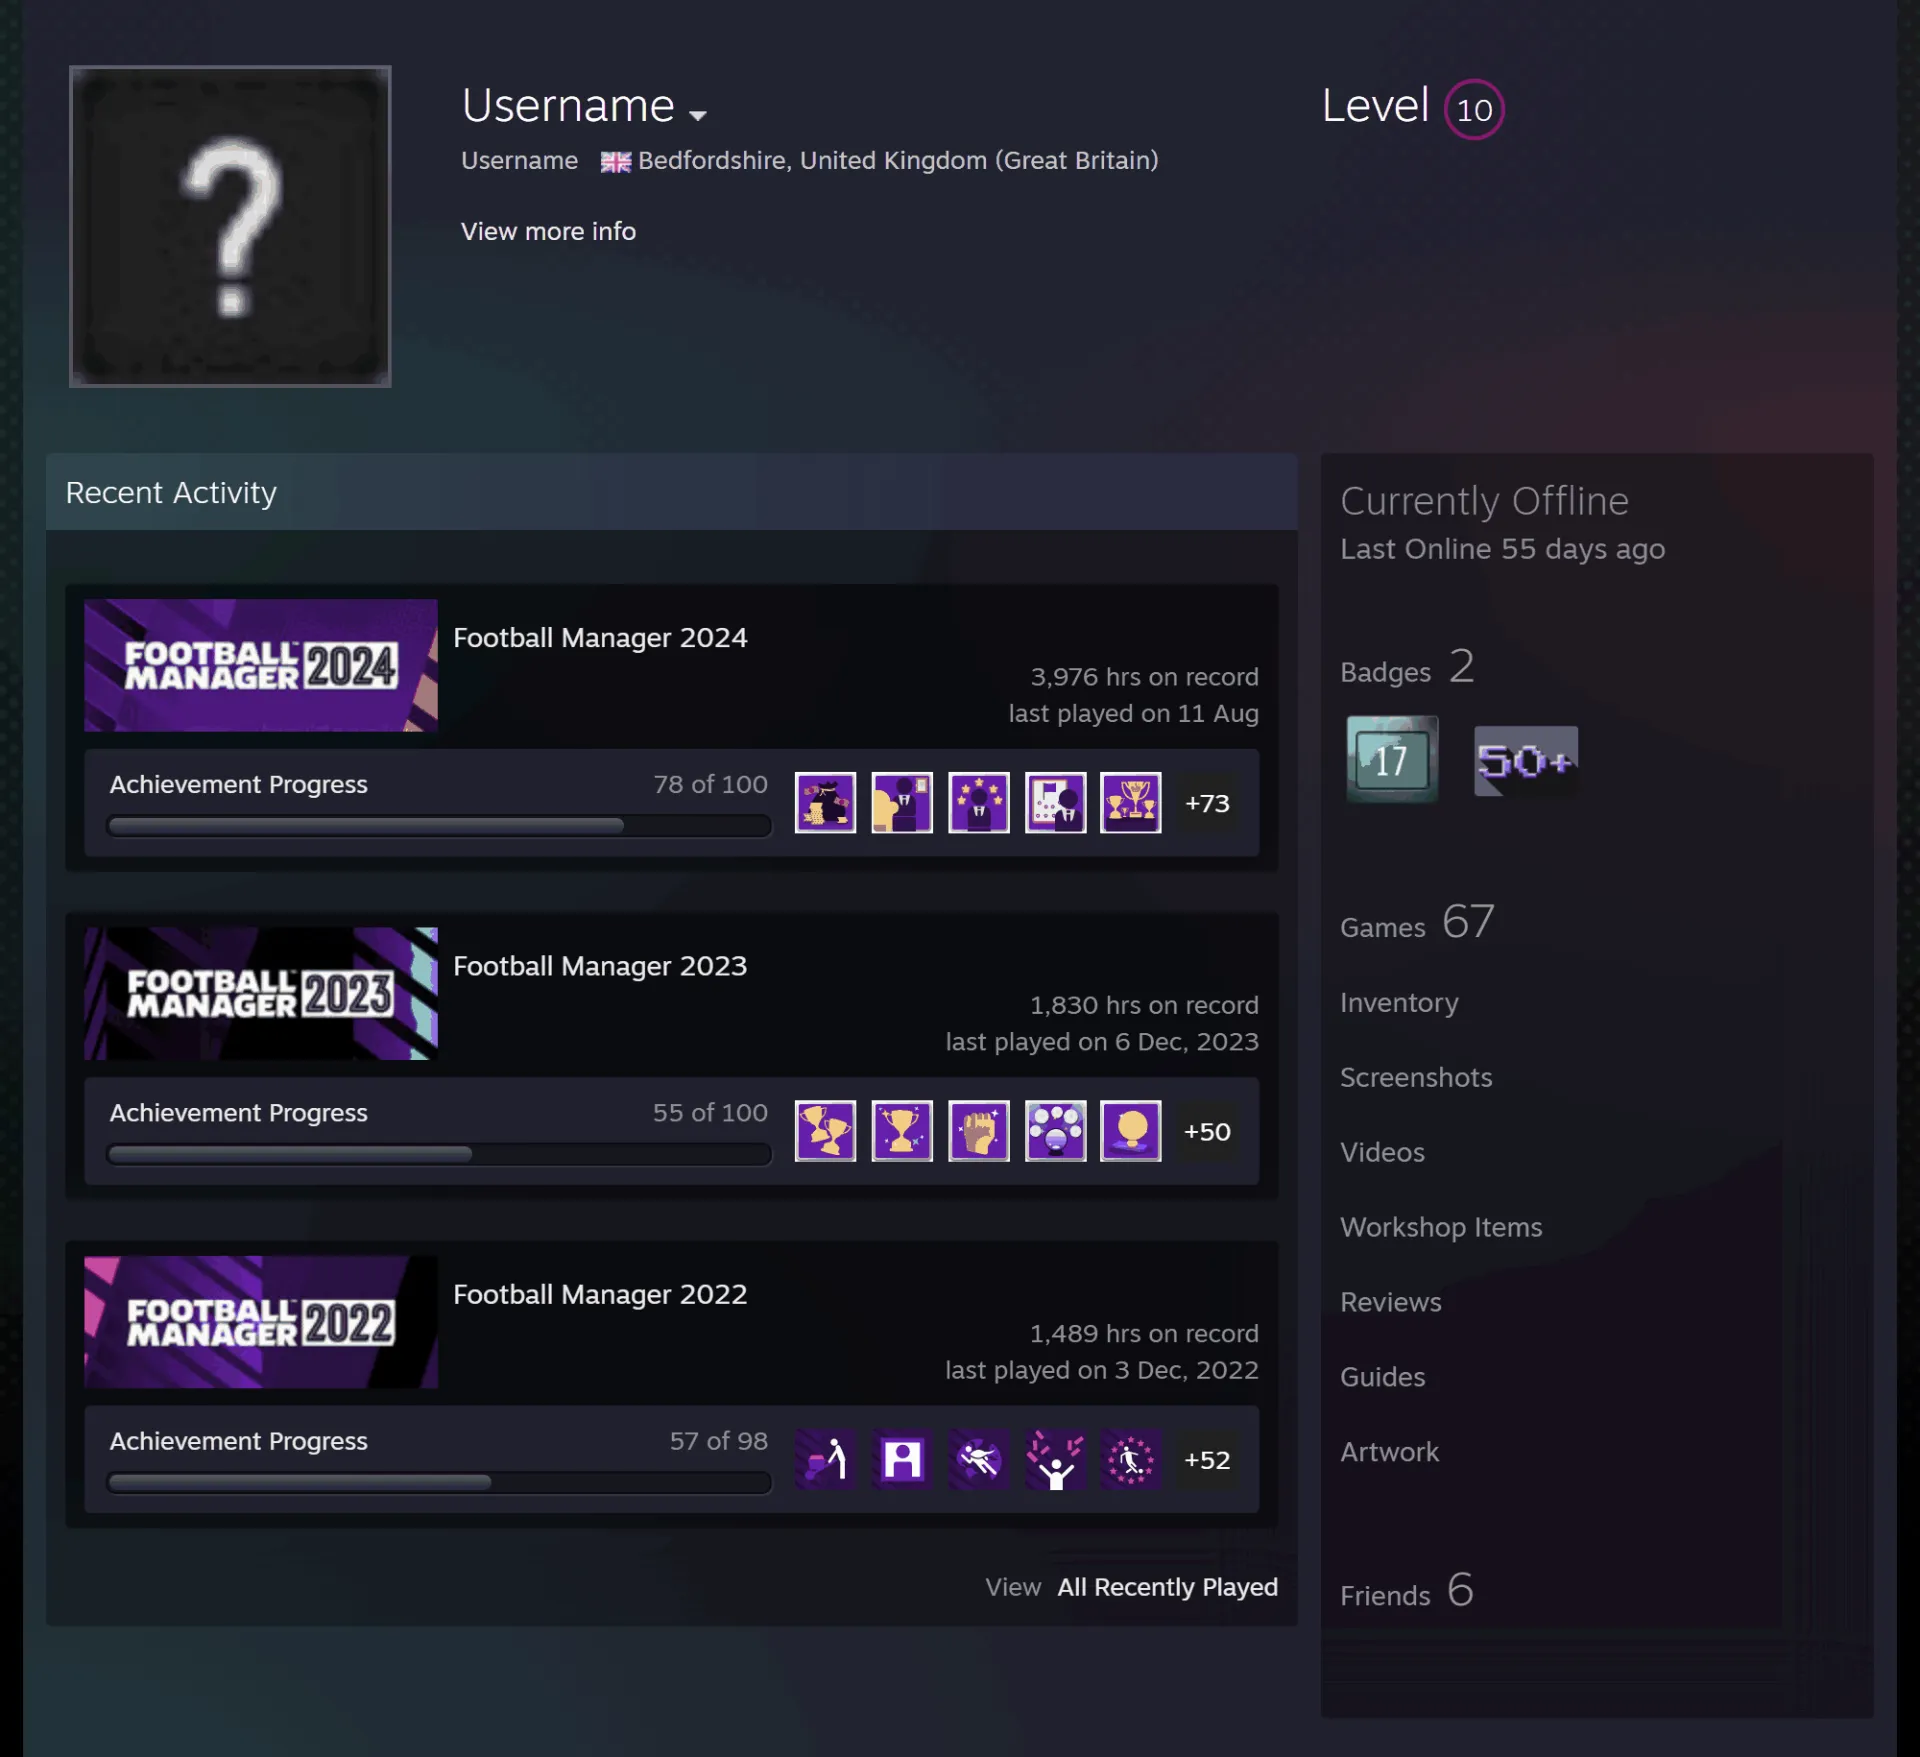Click the 55 of 100 achievement progress bar
The image size is (1920, 1757).
[x=439, y=1154]
